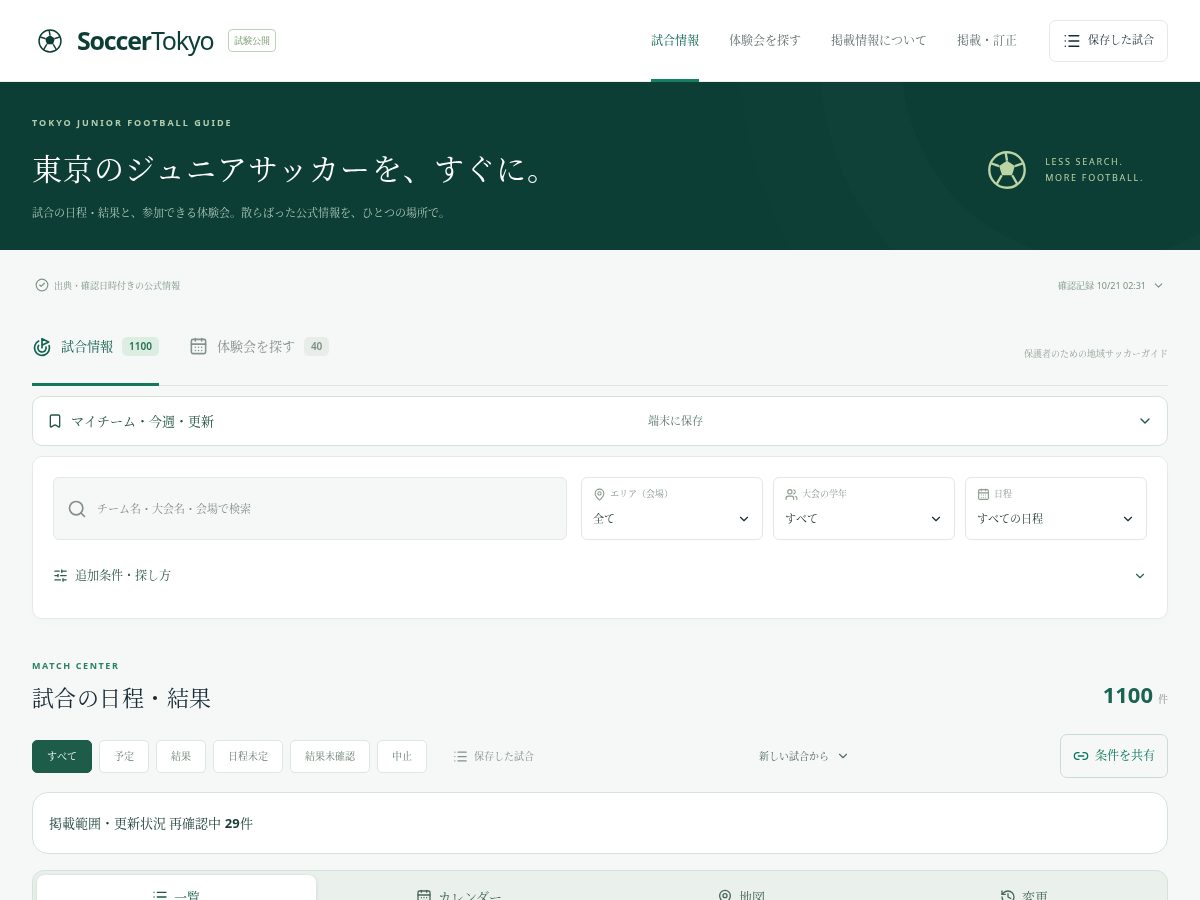Expand the マイチーム・今週・更新 panel chevron
1200x900 pixels.
1145,421
